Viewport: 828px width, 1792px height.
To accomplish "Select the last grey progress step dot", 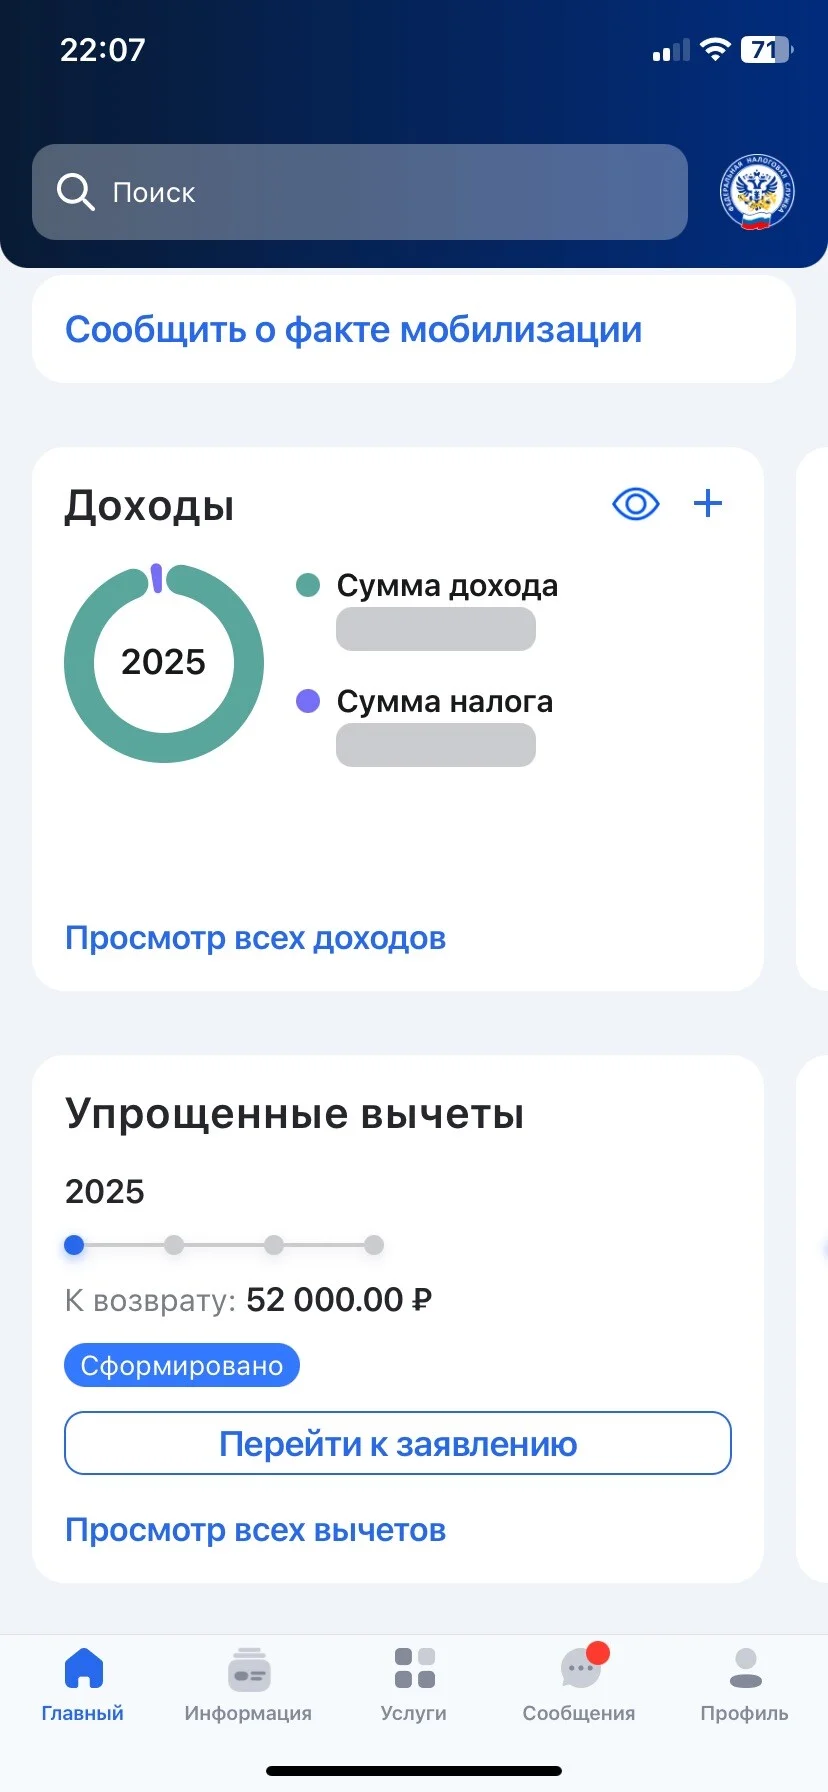I will (374, 1245).
